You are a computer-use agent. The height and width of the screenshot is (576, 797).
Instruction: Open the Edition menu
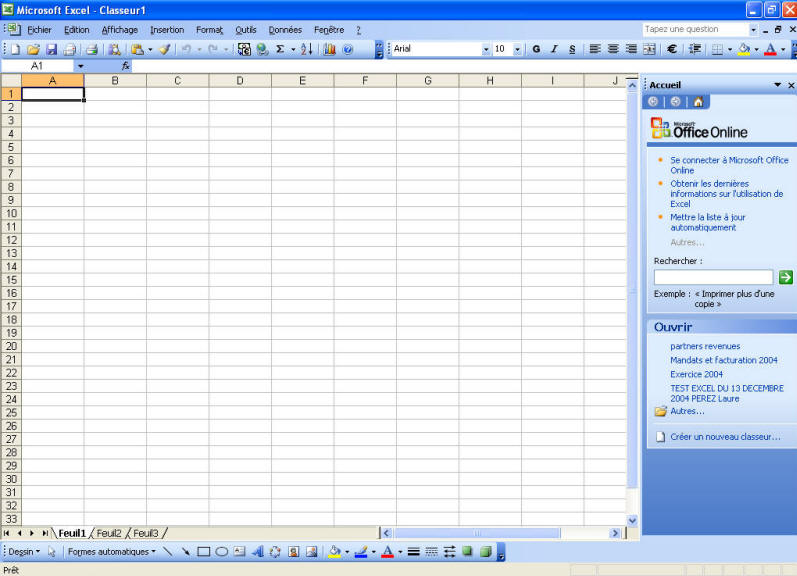76,30
